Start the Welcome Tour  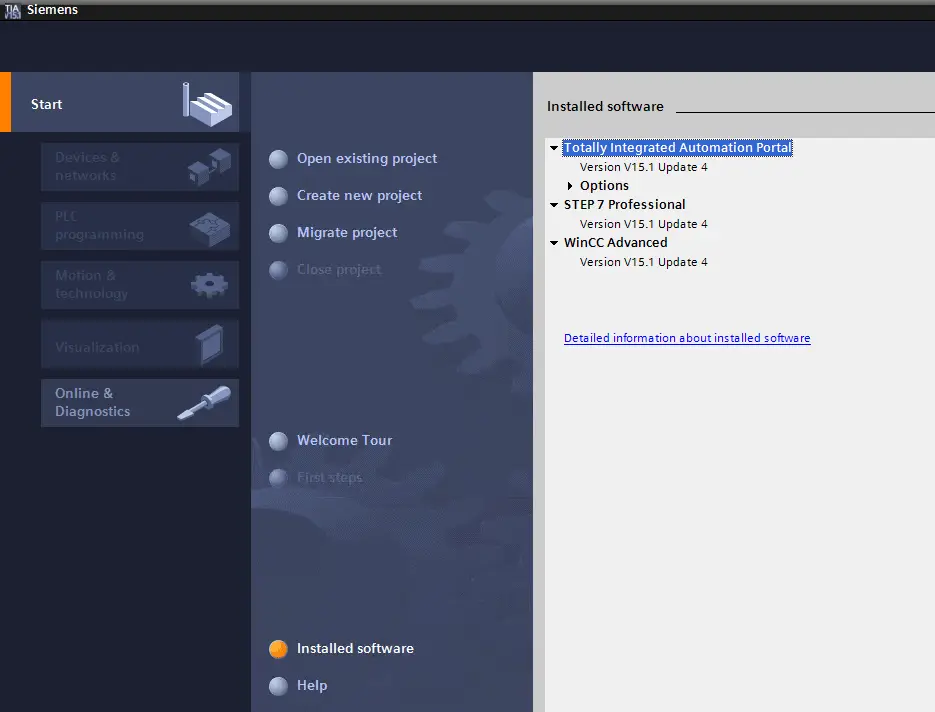(345, 440)
